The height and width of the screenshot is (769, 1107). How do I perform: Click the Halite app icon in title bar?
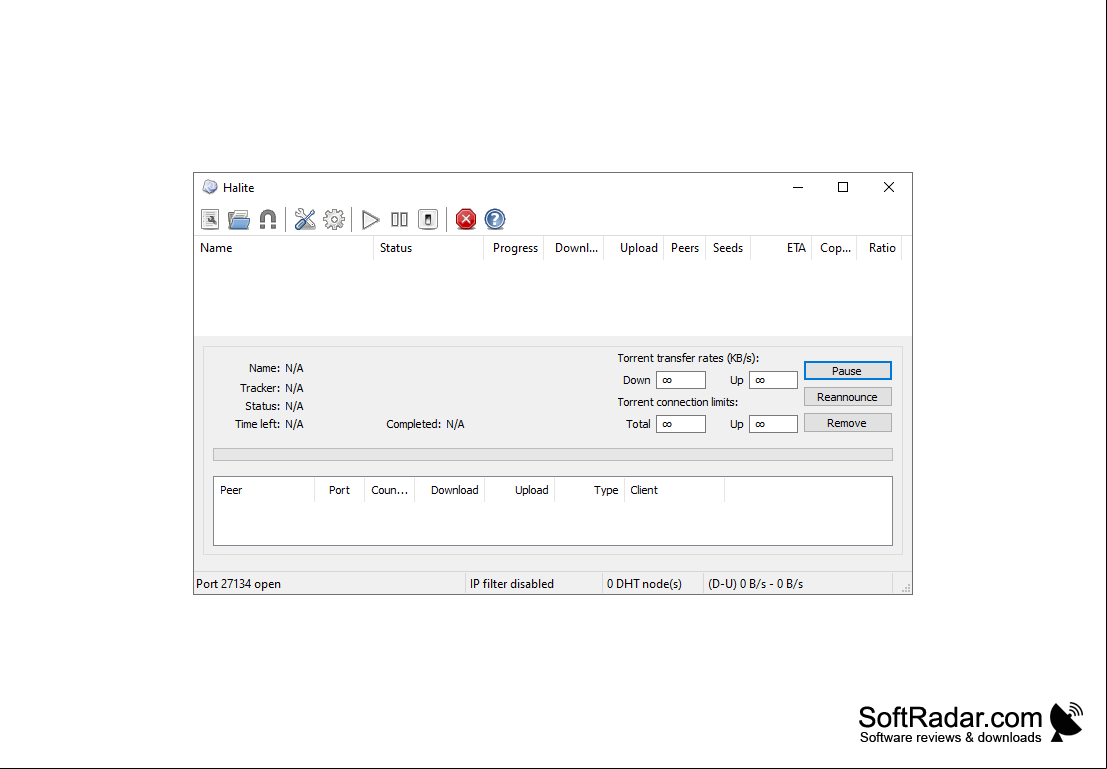coord(210,187)
